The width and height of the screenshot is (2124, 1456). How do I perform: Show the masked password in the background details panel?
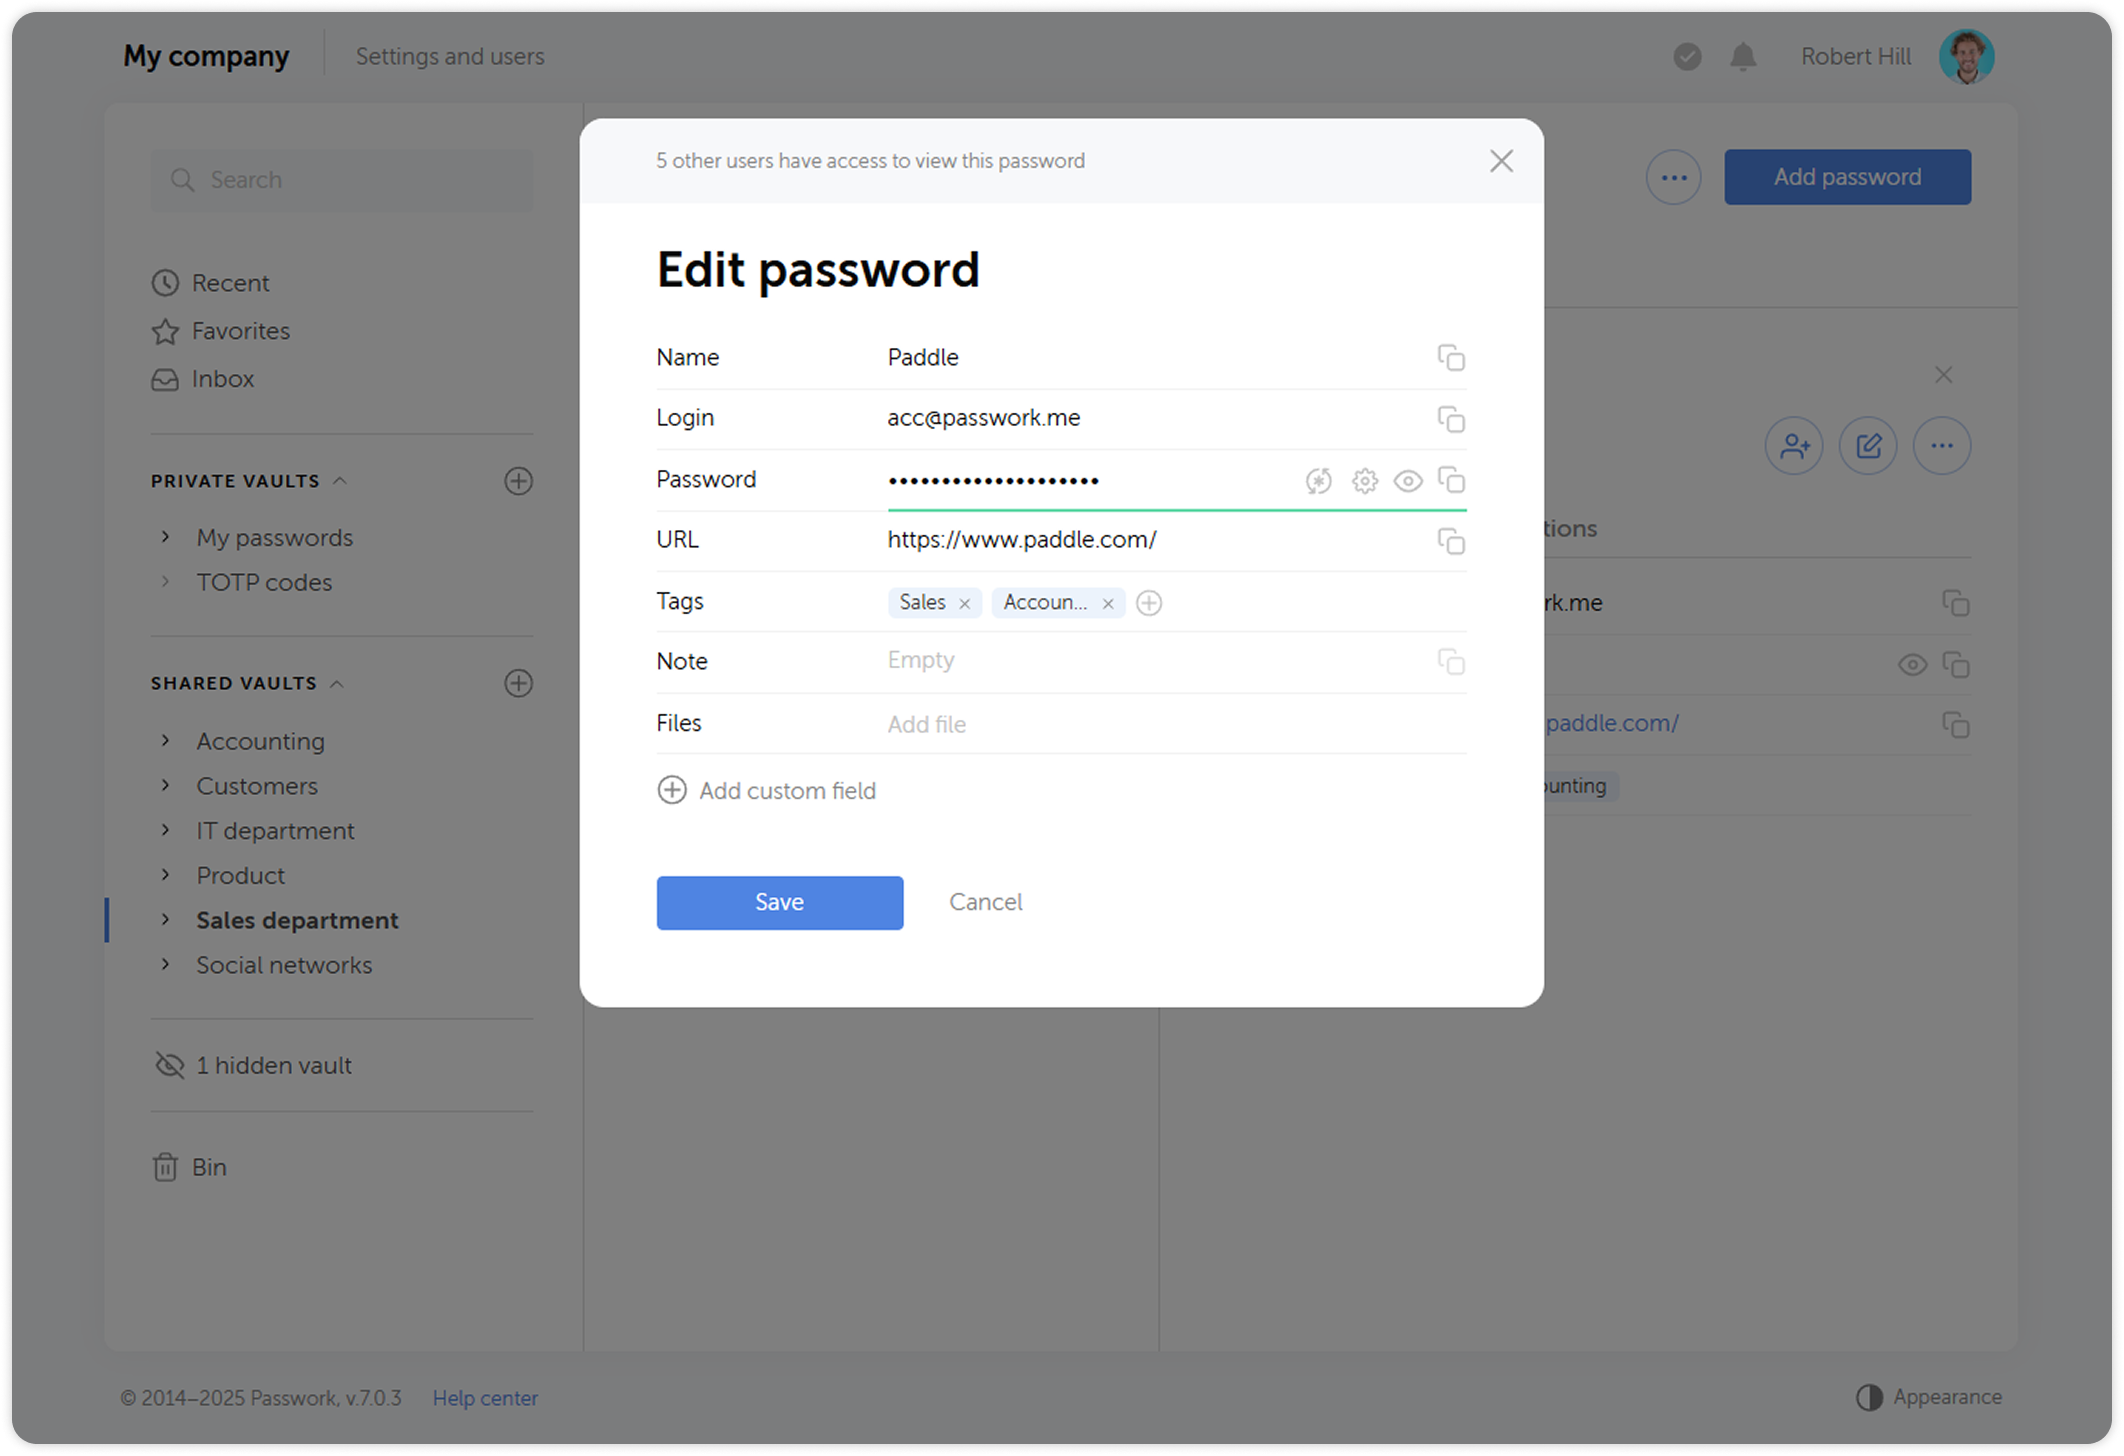tap(1912, 664)
